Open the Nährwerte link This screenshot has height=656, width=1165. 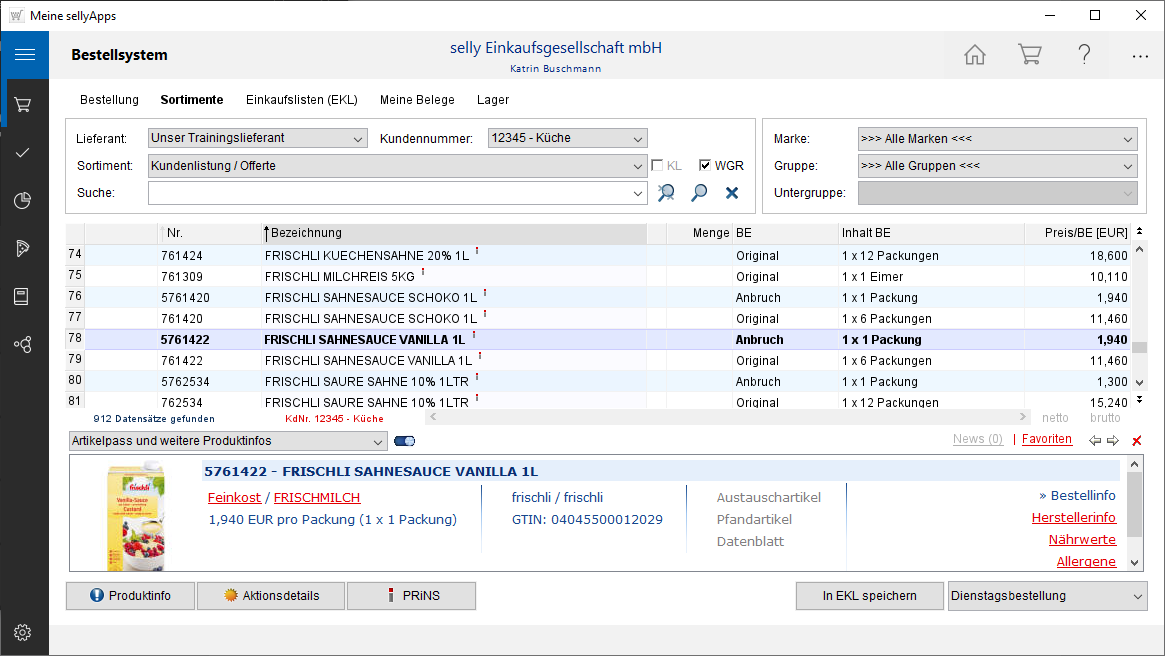[1082, 540]
